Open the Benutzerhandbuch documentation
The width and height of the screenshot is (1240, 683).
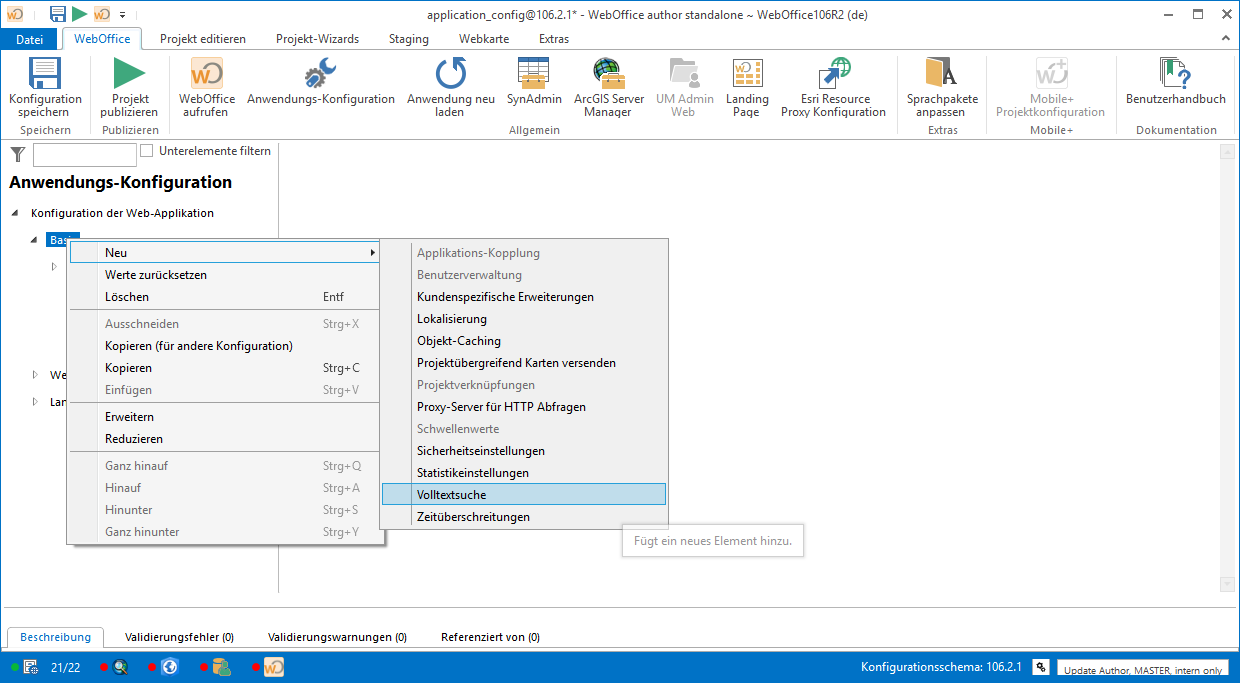tap(1175, 74)
